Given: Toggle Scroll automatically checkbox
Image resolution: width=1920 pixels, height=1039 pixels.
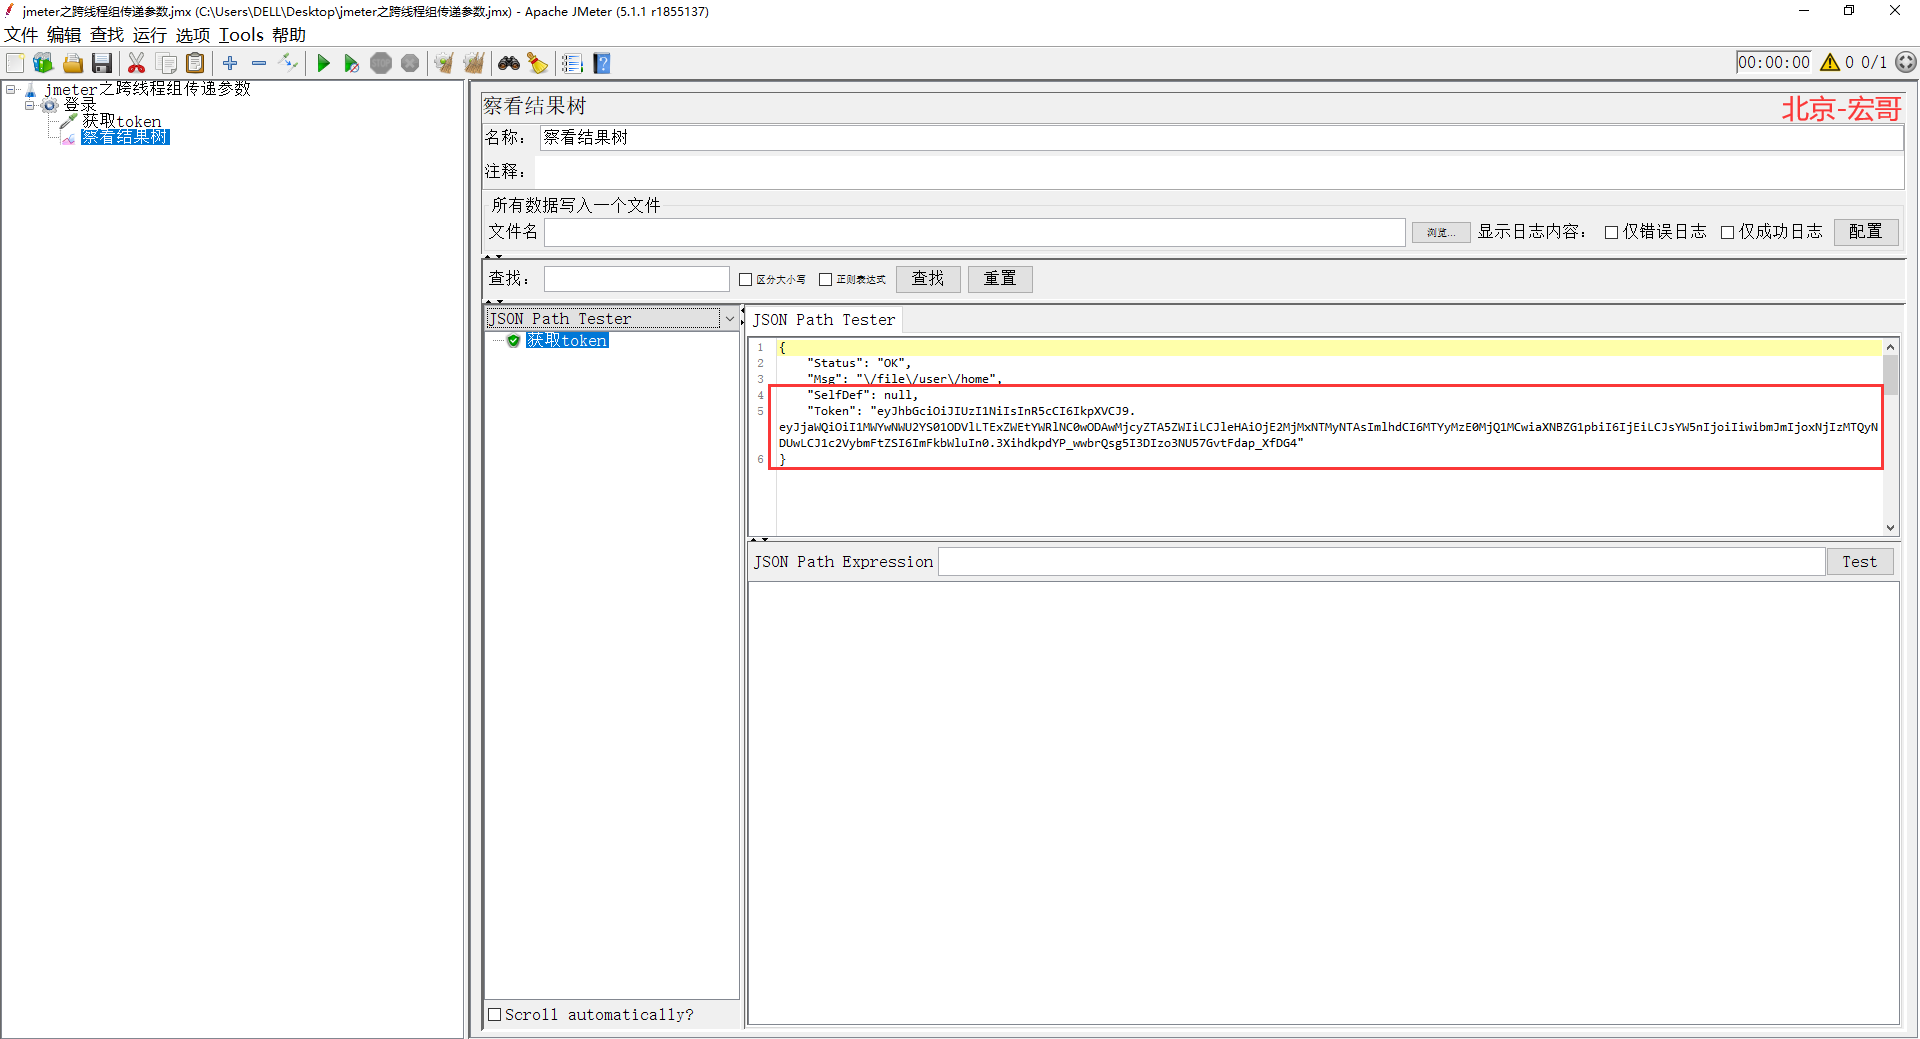Looking at the screenshot, I should pos(494,1014).
